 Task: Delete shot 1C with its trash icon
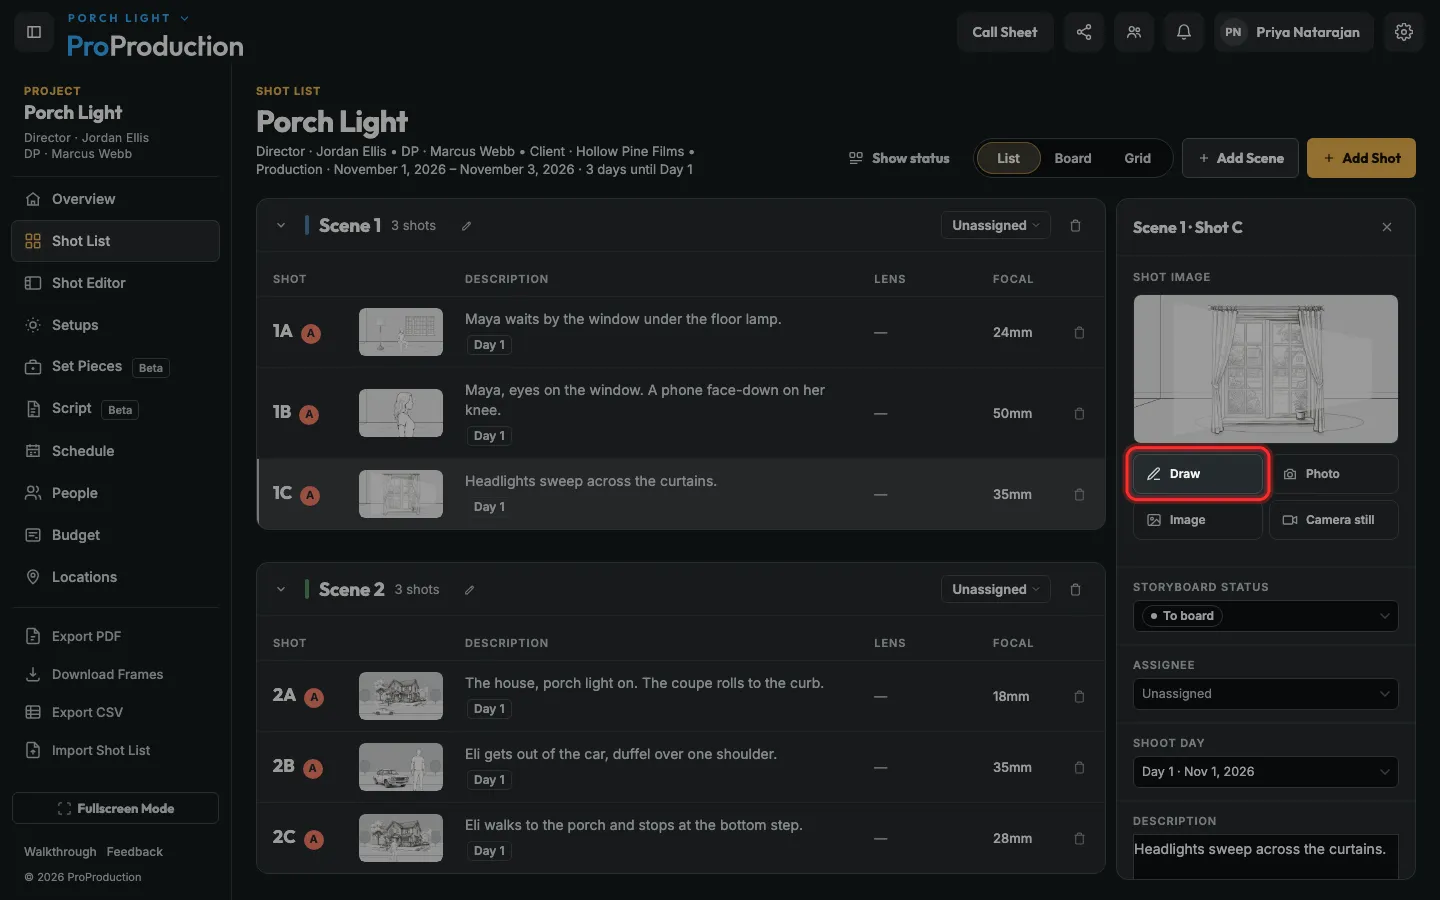click(1079, 495)
